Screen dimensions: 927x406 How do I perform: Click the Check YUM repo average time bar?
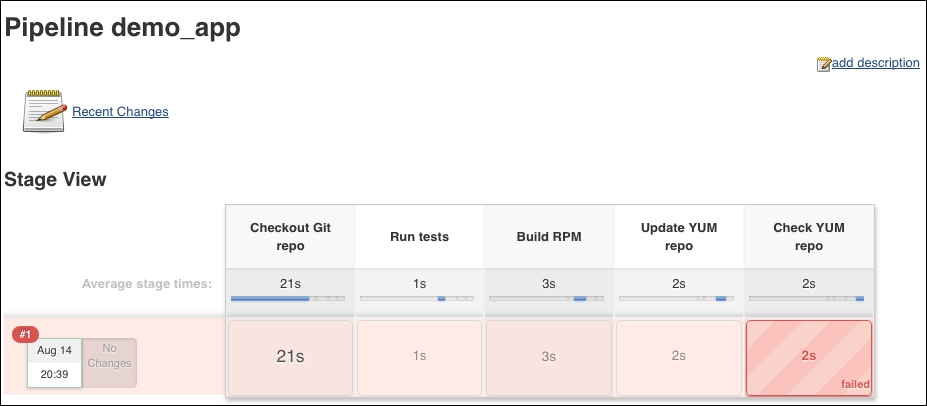click(x=806, y=298)
